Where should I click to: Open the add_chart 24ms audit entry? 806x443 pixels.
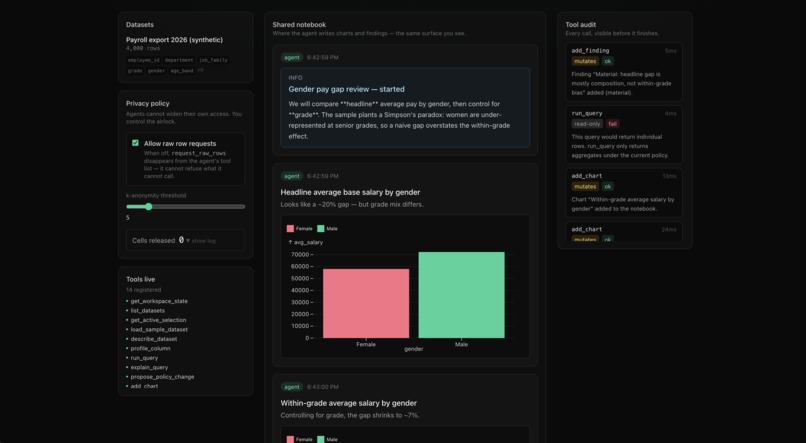624,231
